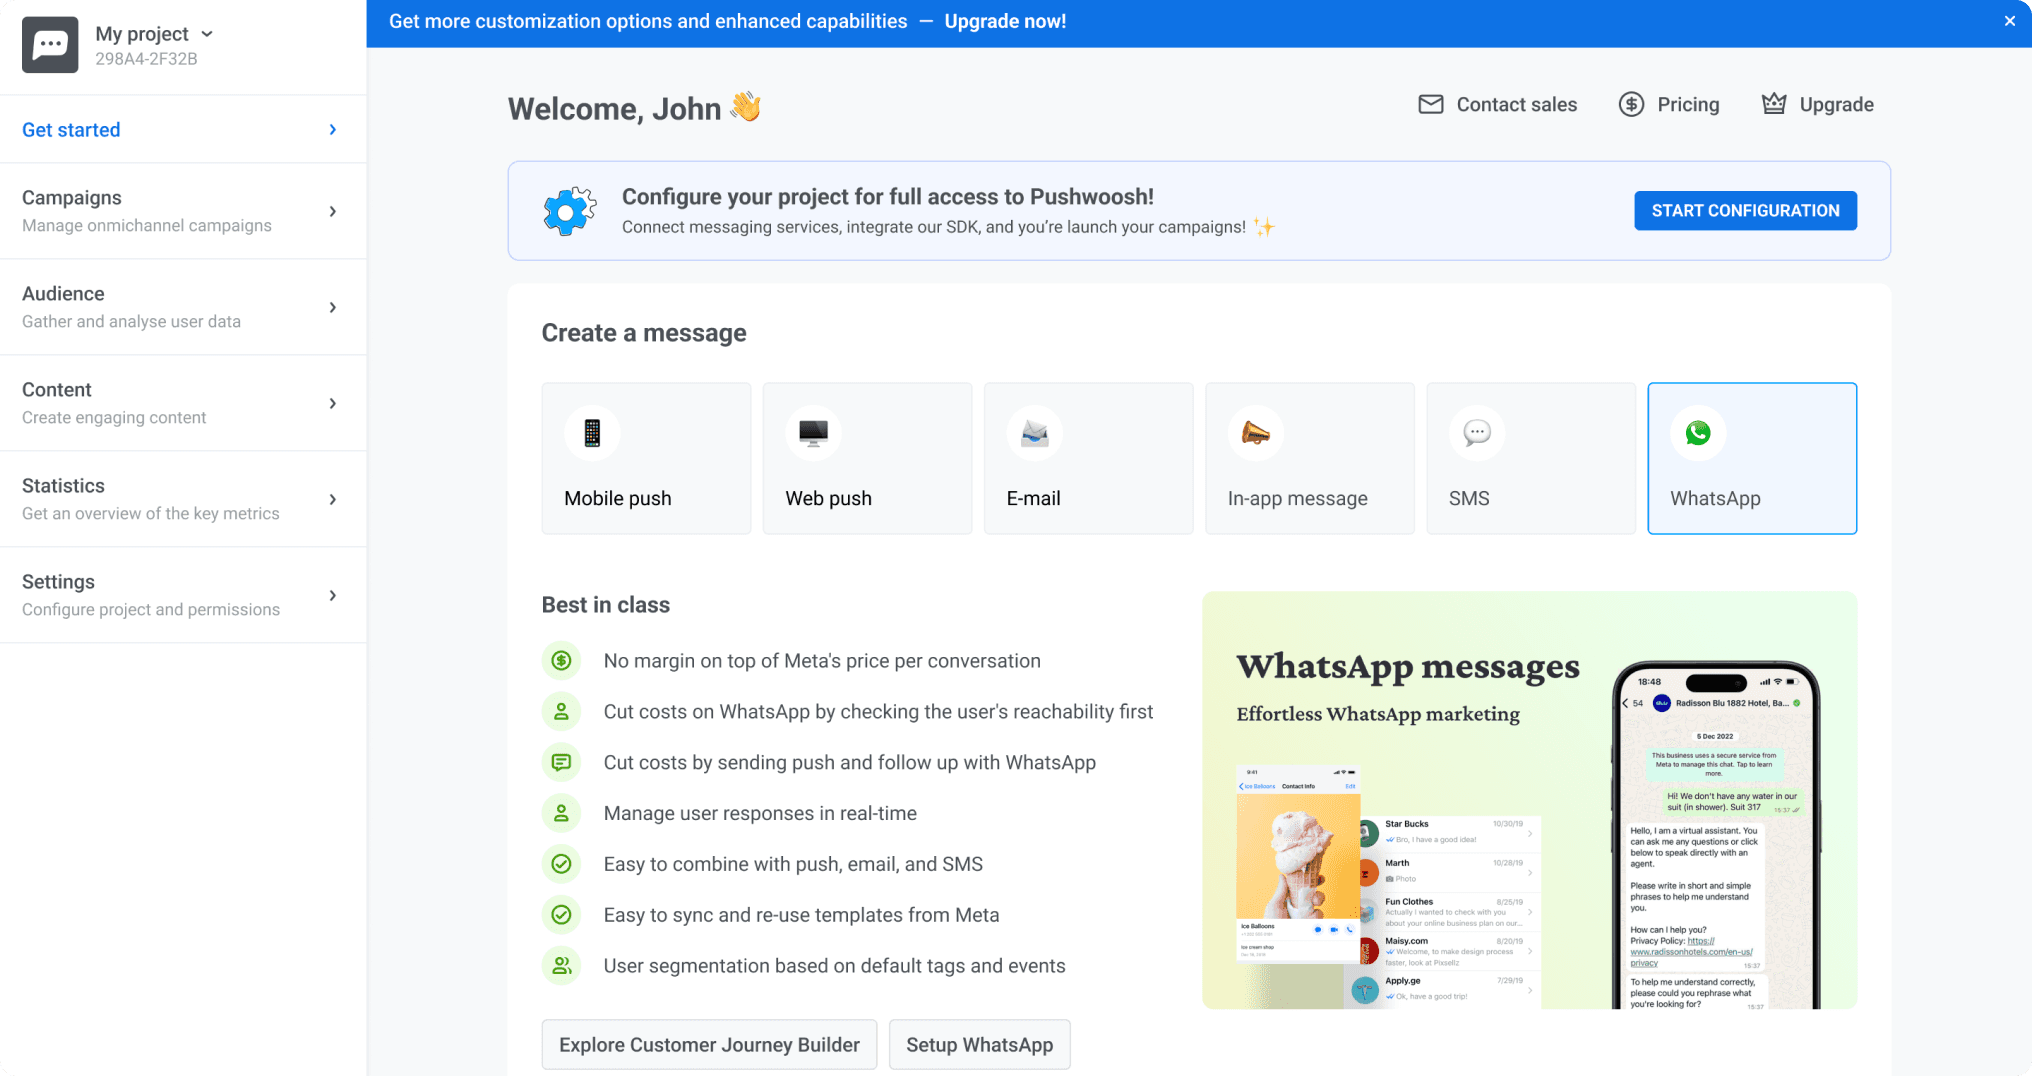Click the checkmark icon beside sync templates line
The width and height of the screenshot is (2032, 1076).
pyautogui.click(x=561, y=915)
